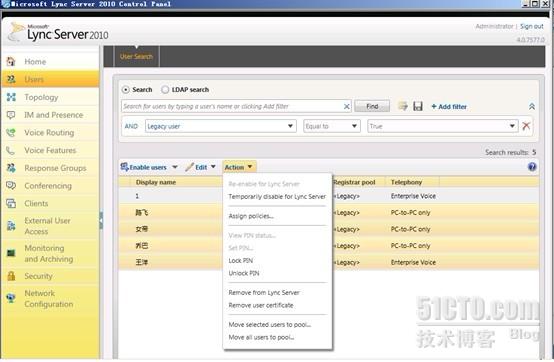
Task: Expand the Edit menu dropdown arrow
Action: tap(213, 167)
